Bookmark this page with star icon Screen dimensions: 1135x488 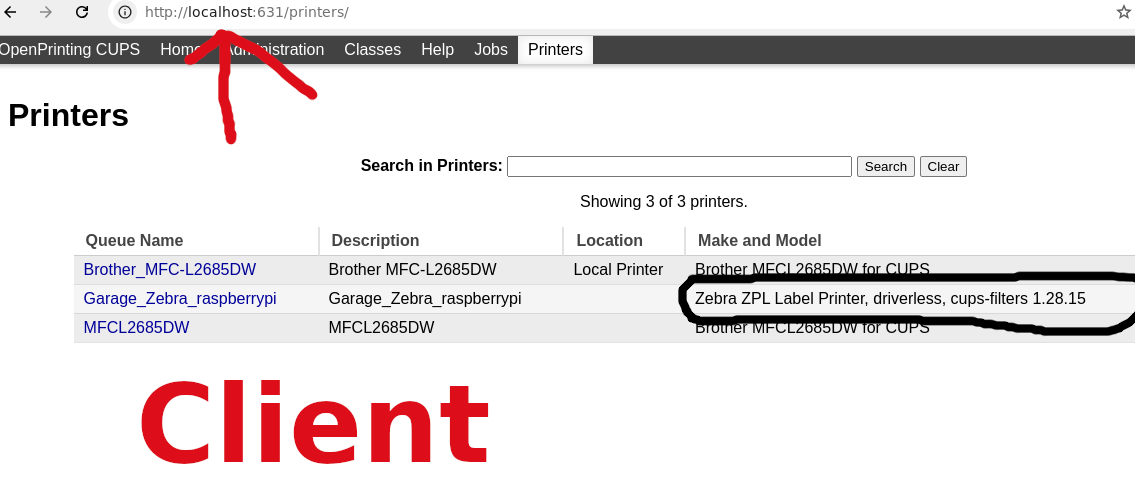point(1123,13)
